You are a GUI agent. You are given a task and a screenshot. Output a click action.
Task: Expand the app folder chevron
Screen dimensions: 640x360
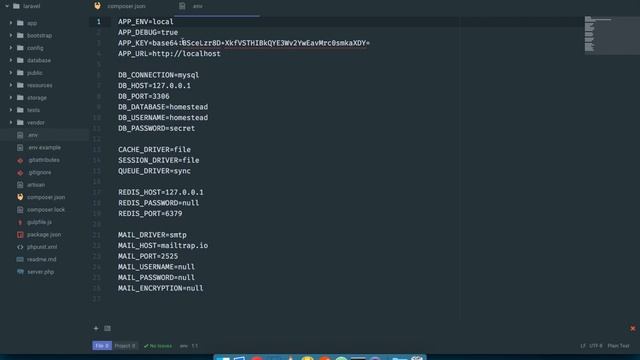[x=11, y=23]
